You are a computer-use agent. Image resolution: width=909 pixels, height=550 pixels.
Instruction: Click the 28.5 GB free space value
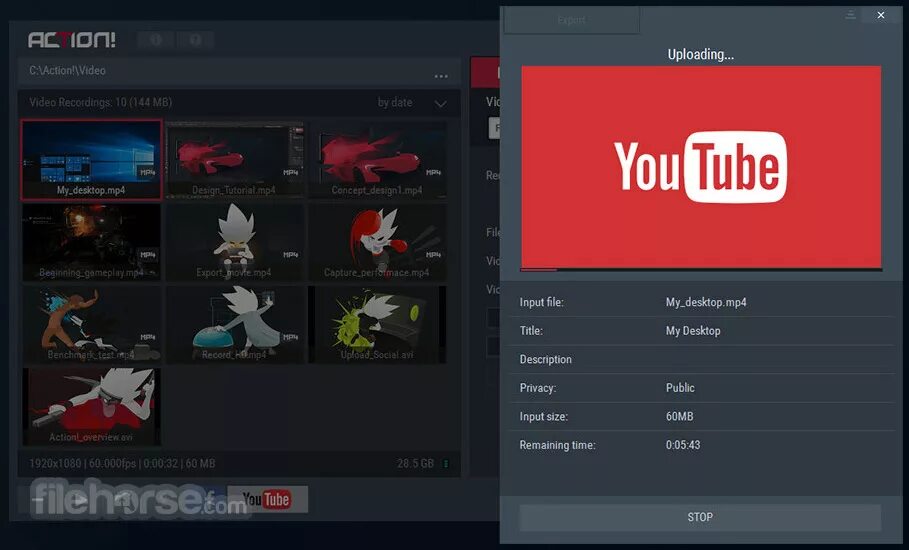coord(415,464)
